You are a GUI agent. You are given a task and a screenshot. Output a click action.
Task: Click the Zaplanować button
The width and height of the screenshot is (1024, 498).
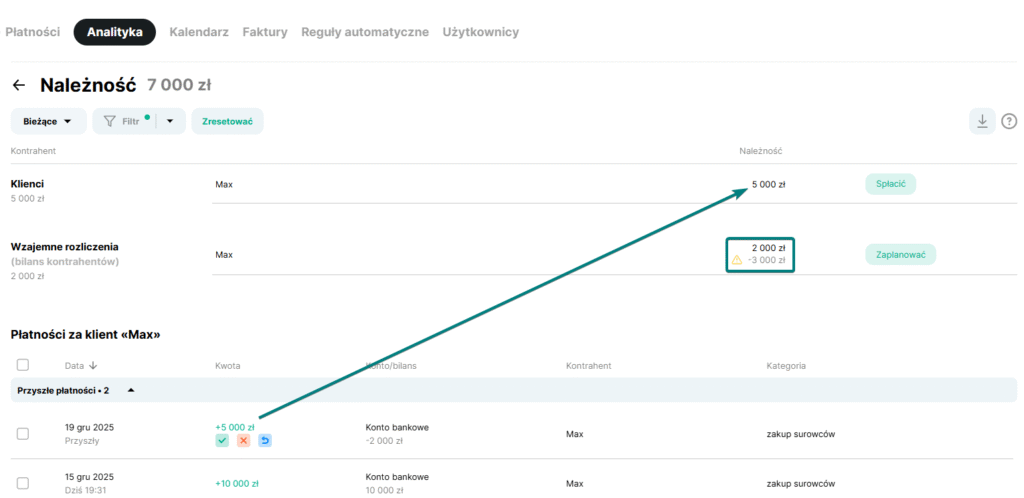[900, 254]
